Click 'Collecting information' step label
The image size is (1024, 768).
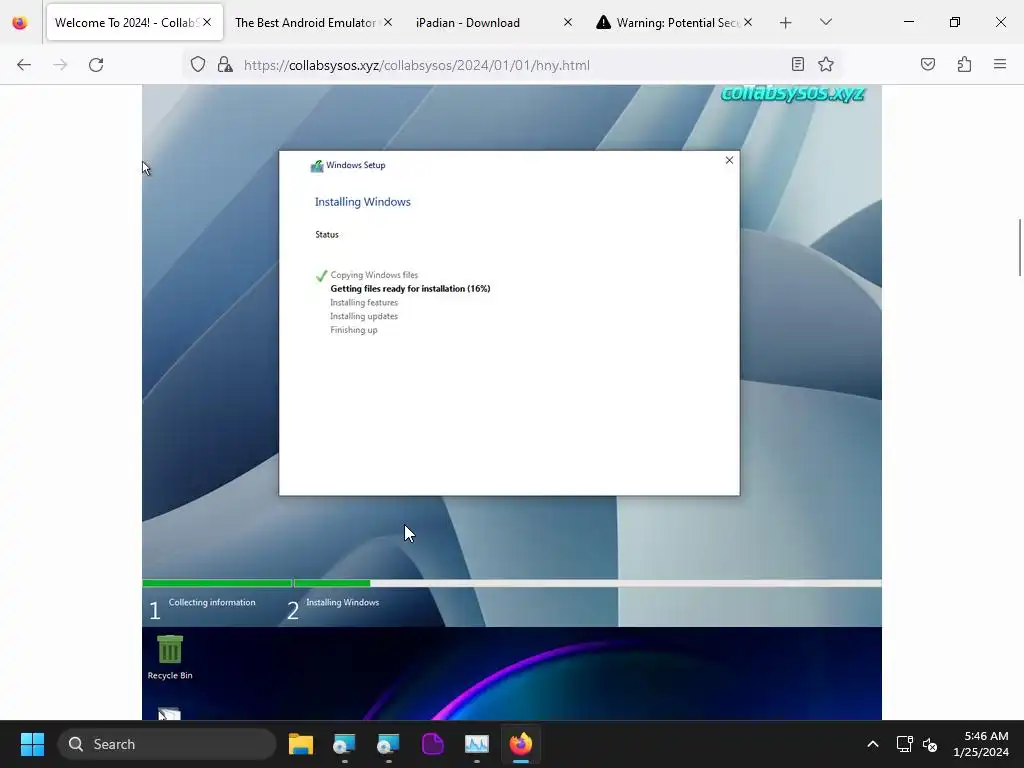click(212, 602)
